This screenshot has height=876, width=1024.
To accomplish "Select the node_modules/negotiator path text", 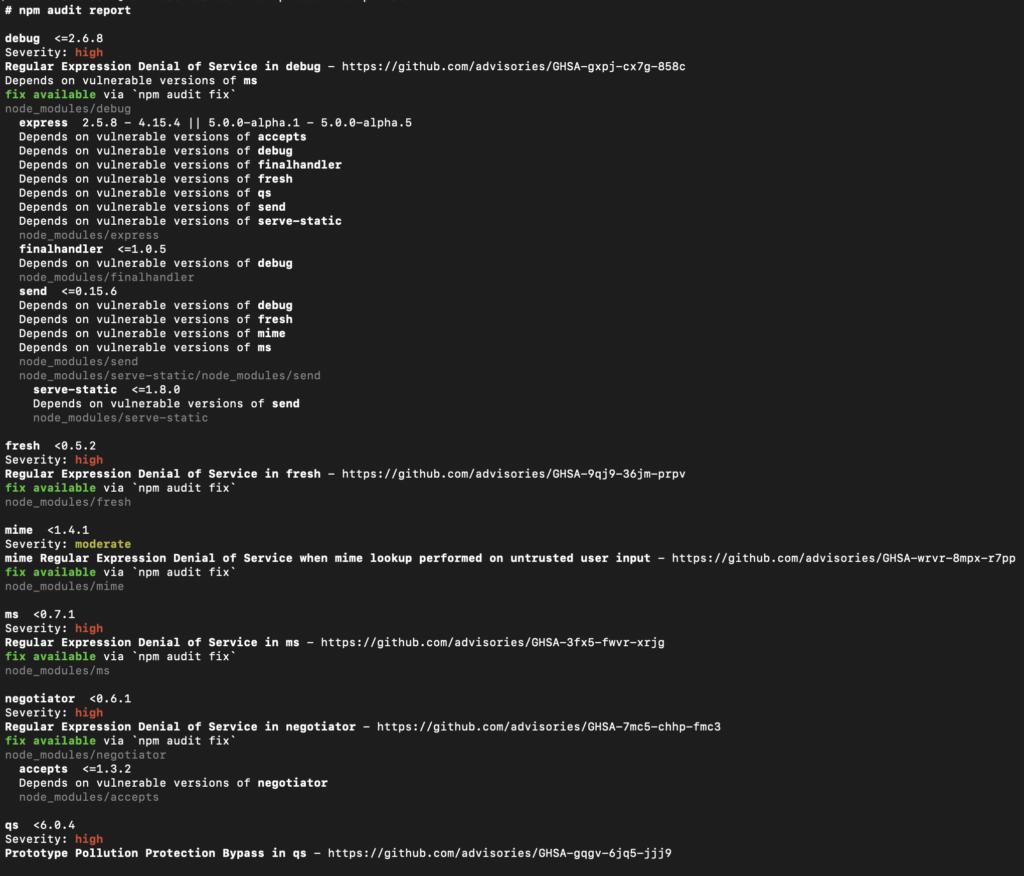I will (x=85, y=754).
